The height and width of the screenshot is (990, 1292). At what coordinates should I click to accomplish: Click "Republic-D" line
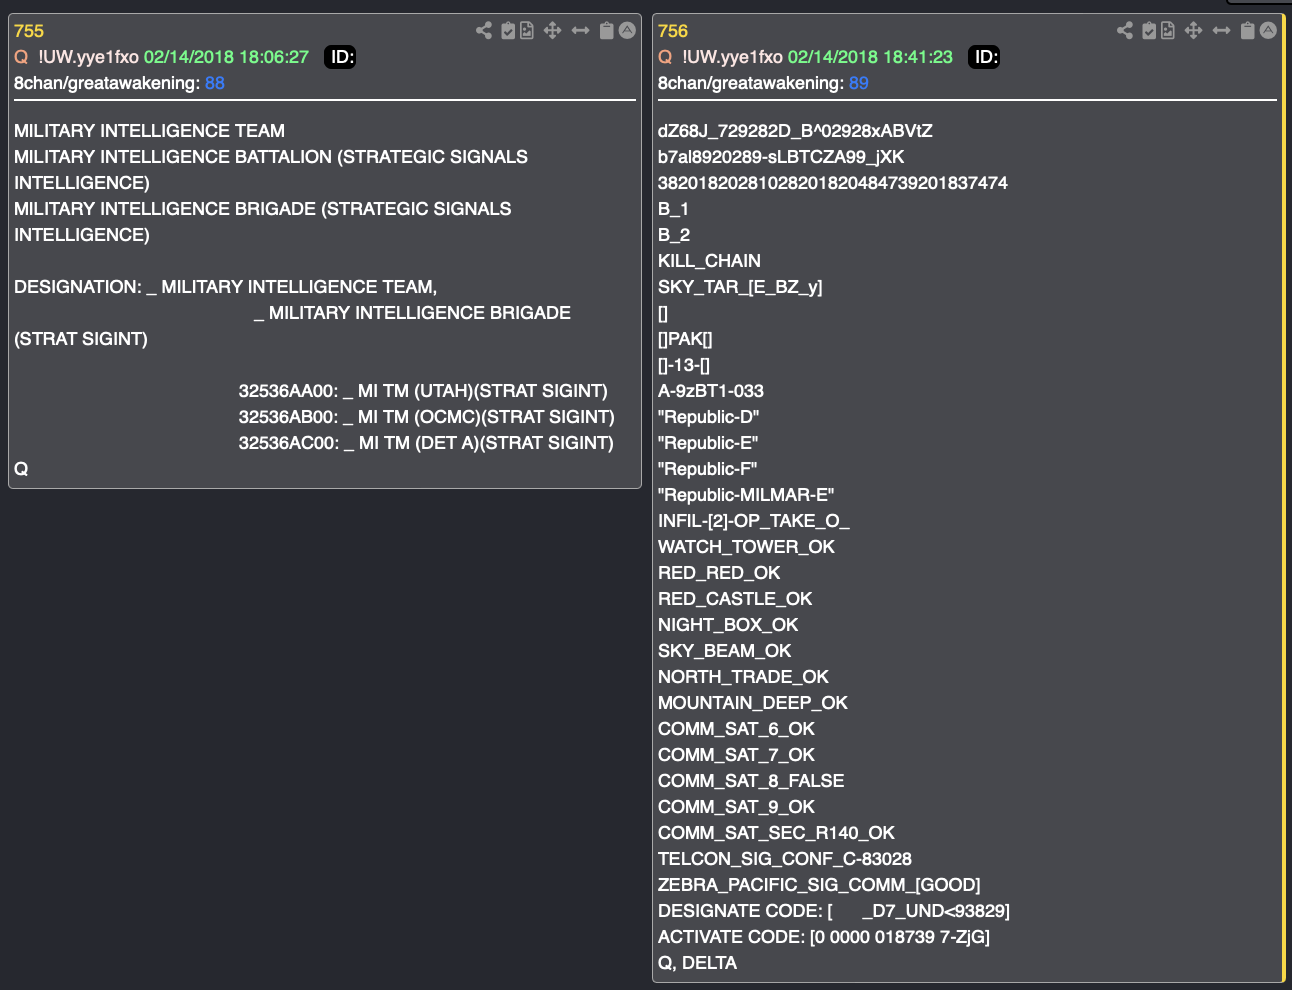[709, 417]
